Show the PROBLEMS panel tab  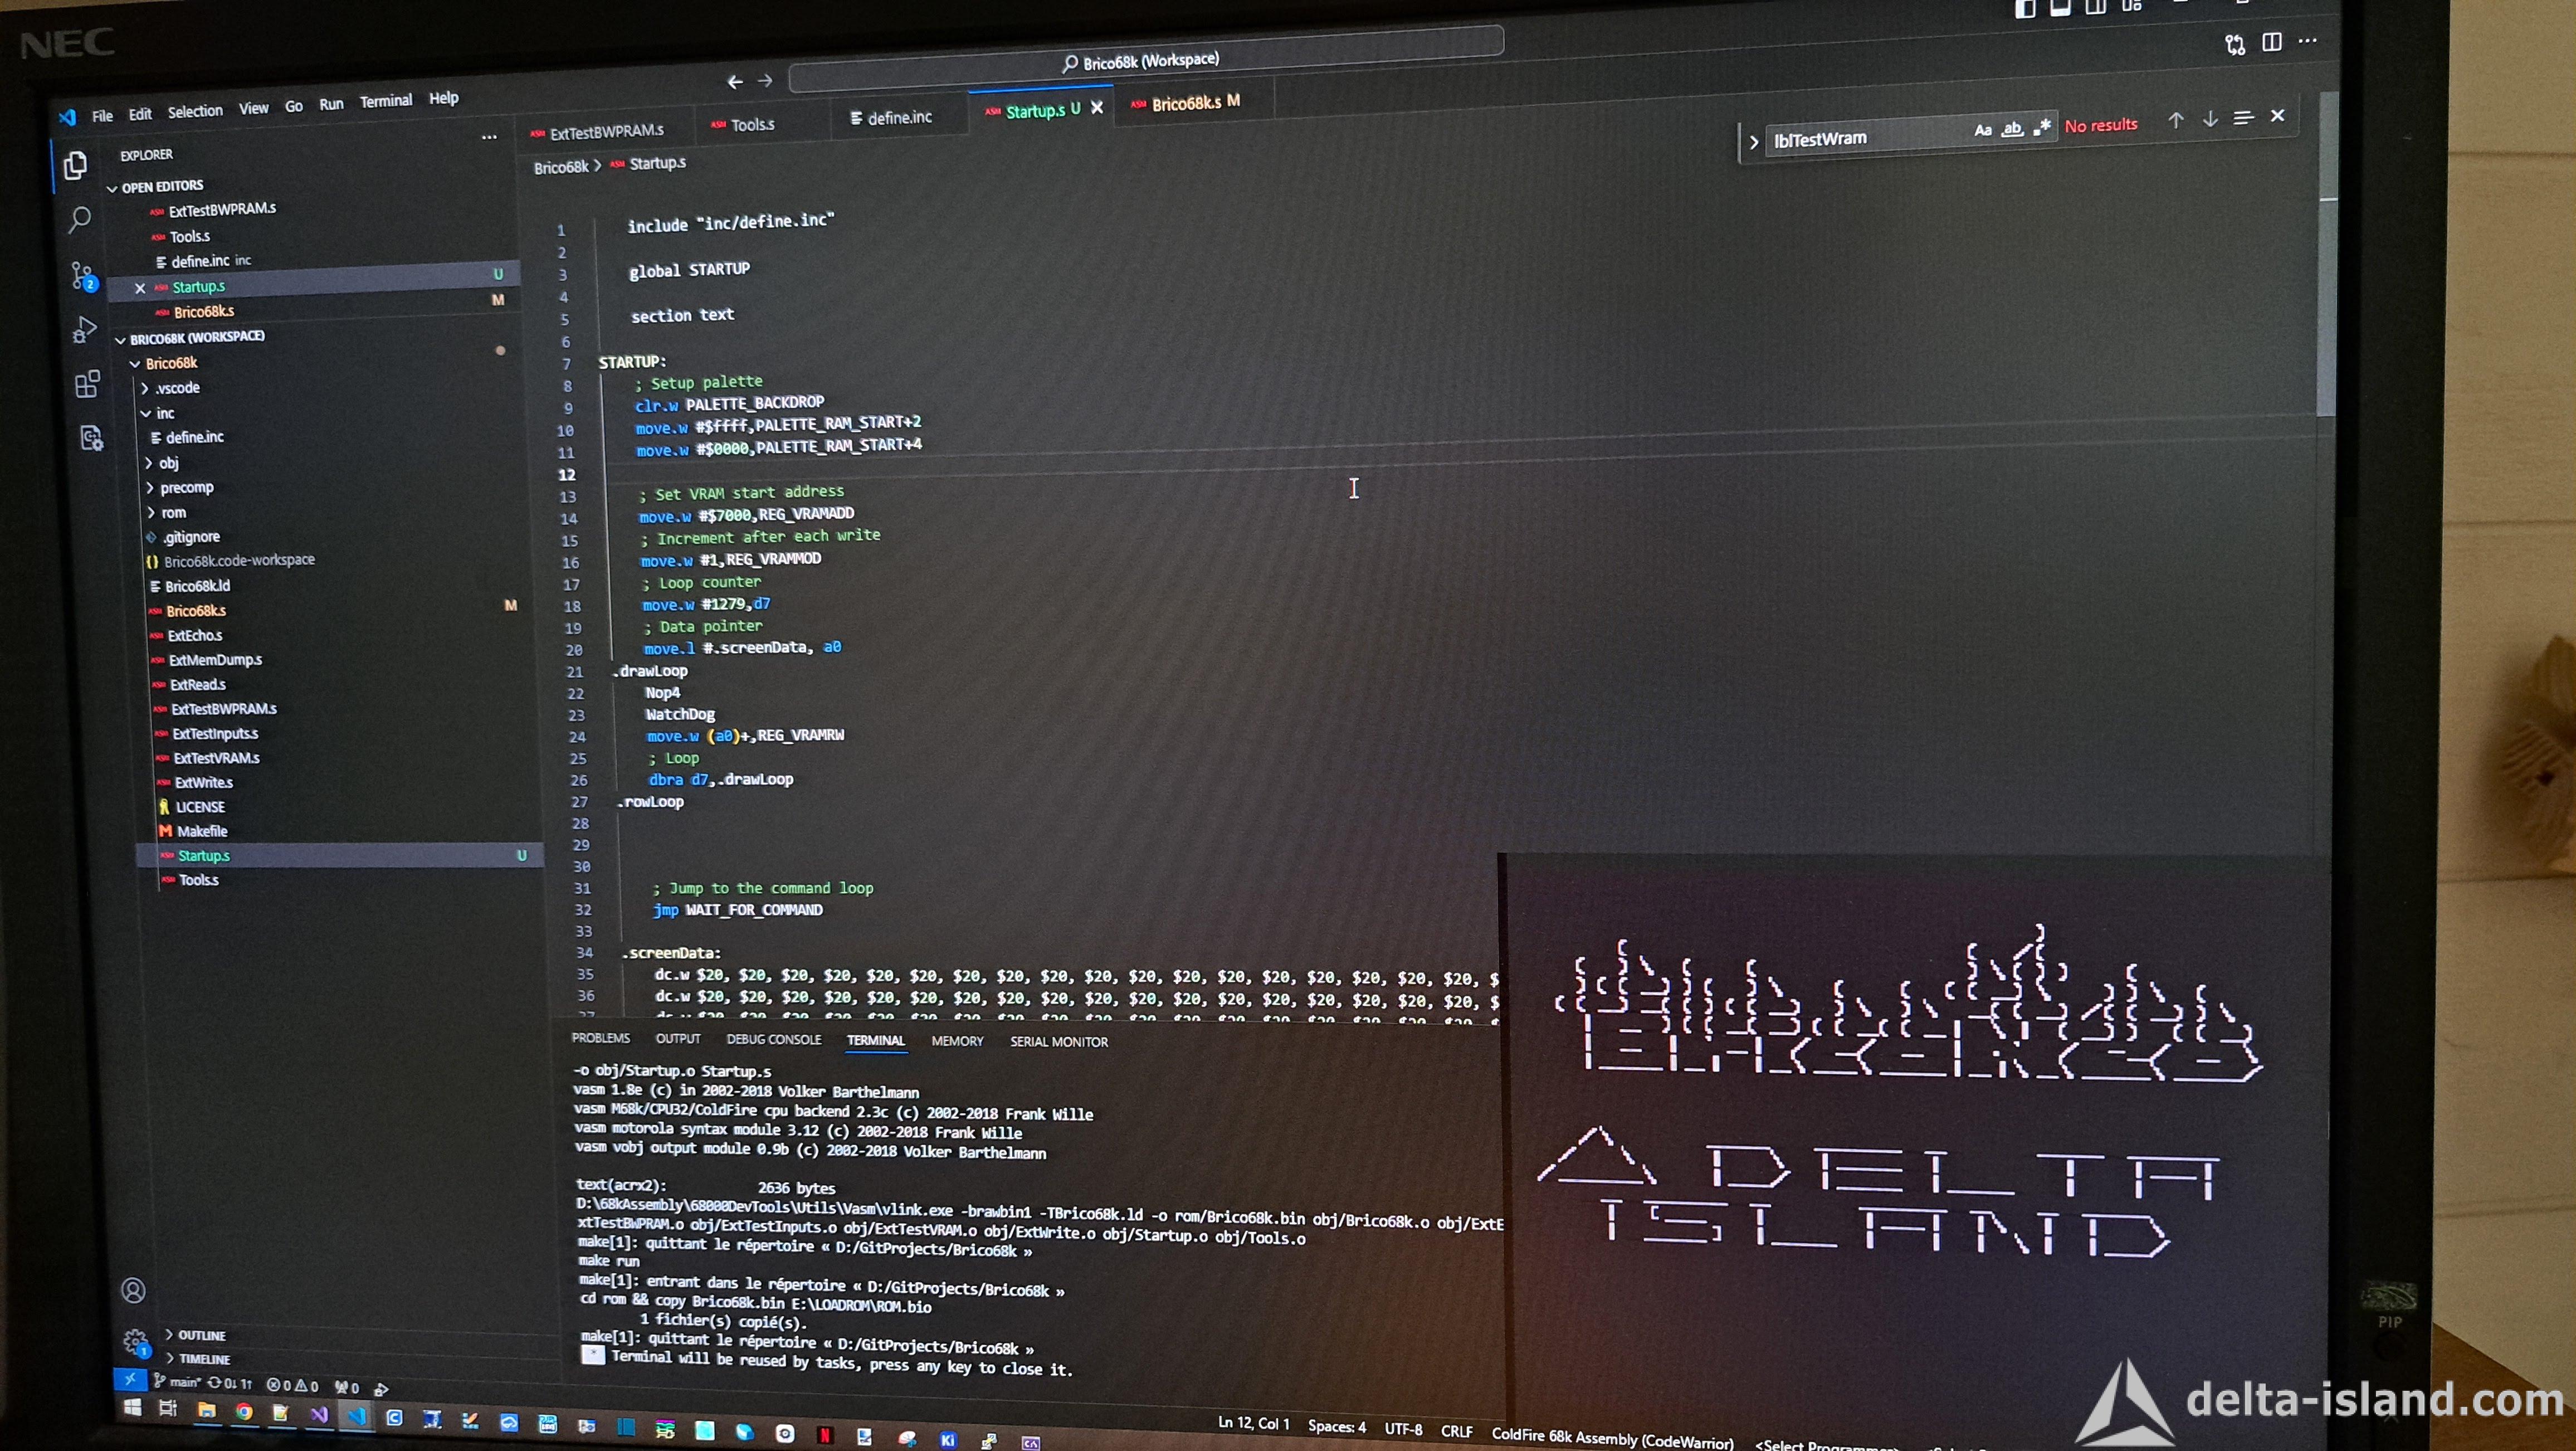coord(600,1038)
